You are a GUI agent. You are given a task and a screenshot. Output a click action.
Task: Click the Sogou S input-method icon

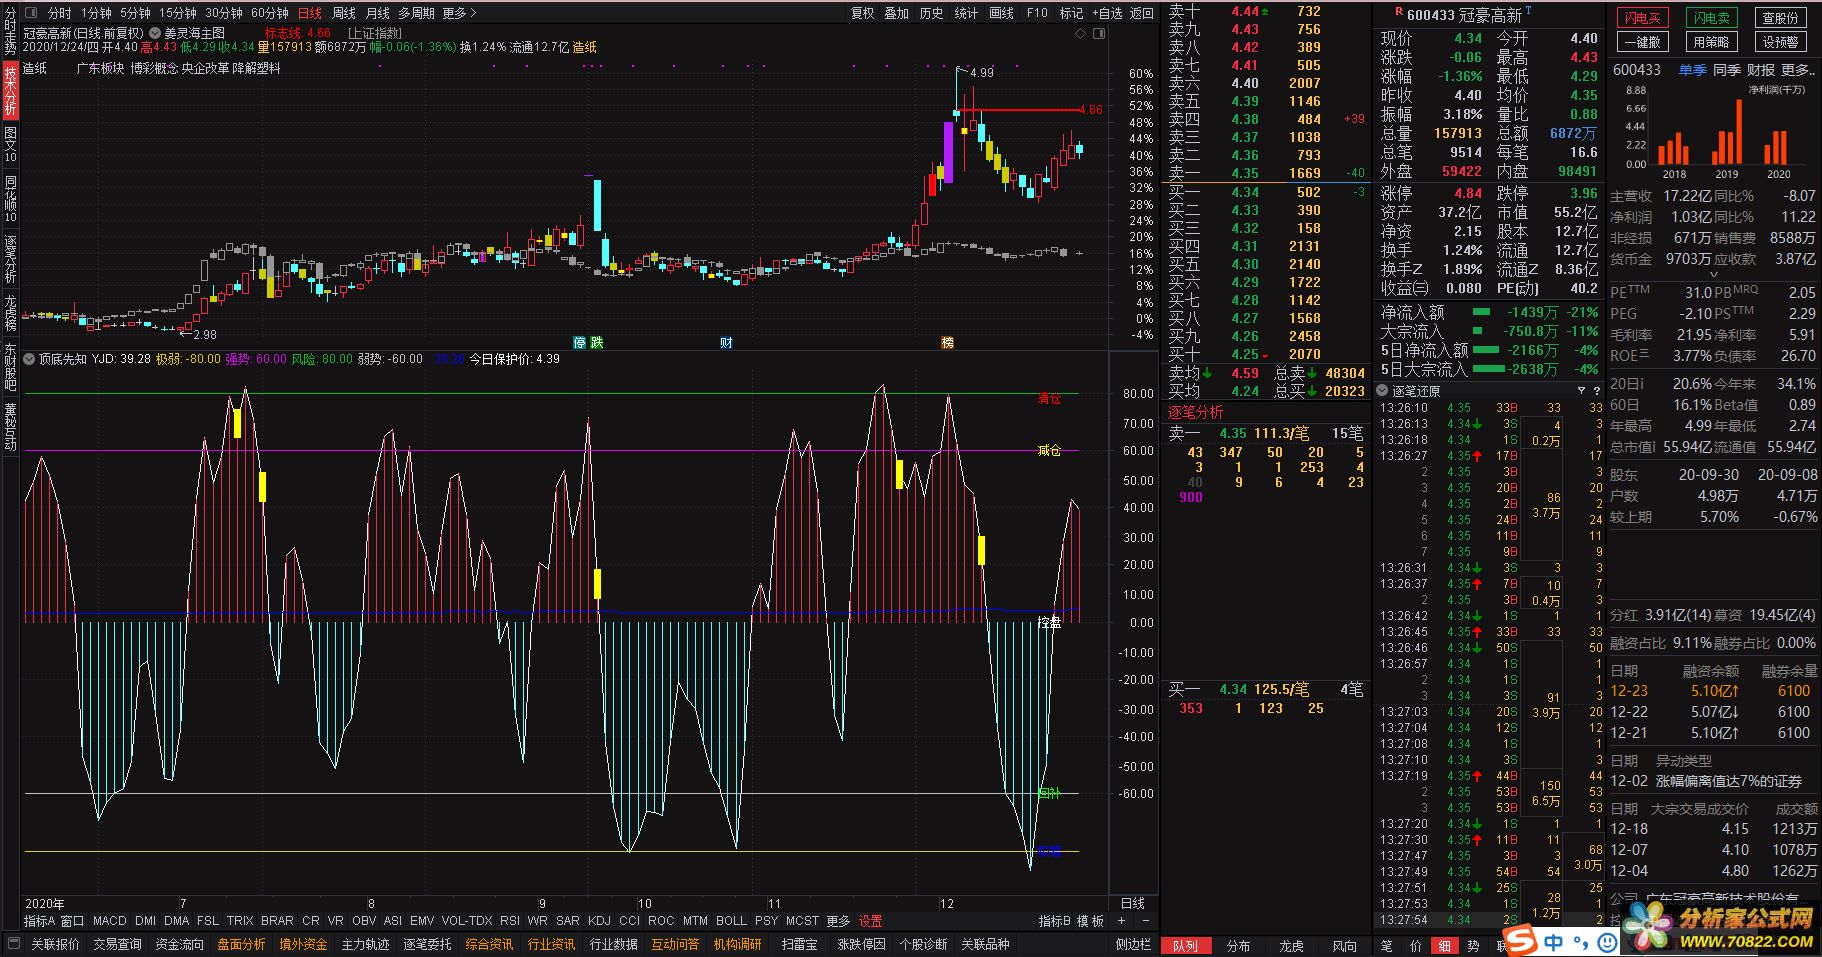pyautogui.click(x=1521, y=941)
